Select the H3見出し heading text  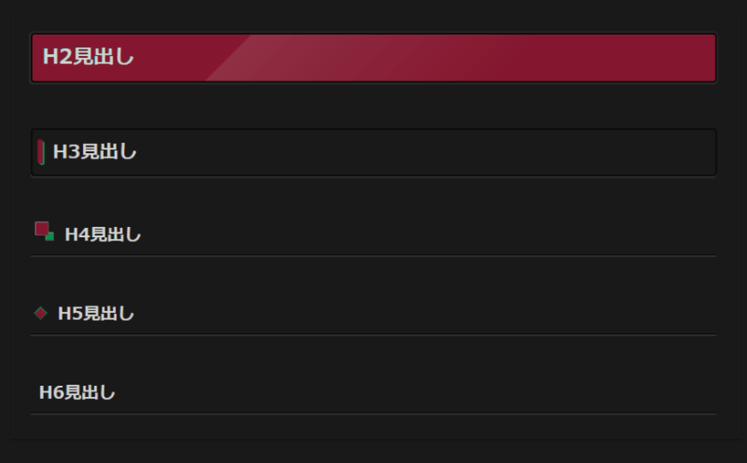point(95,152)
